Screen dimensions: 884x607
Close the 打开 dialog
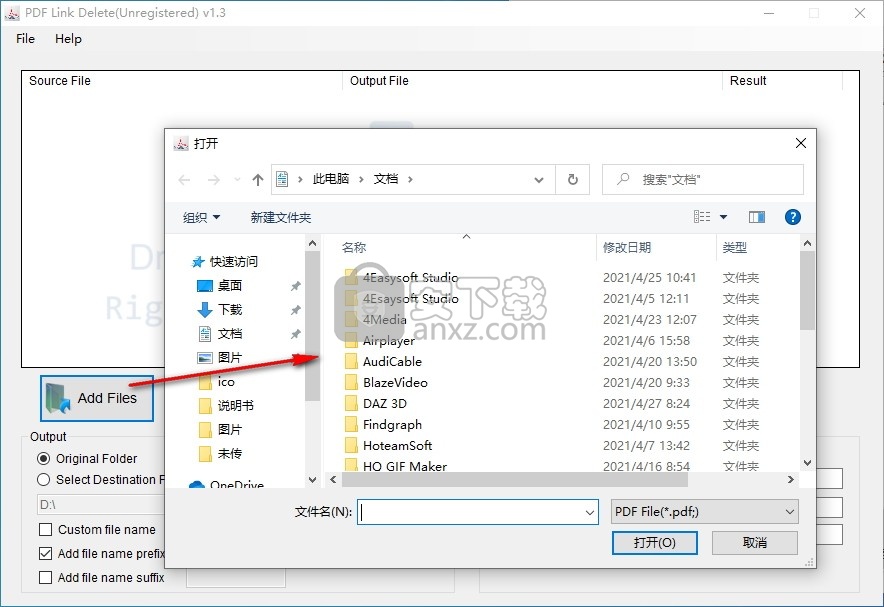click(801, 143)
